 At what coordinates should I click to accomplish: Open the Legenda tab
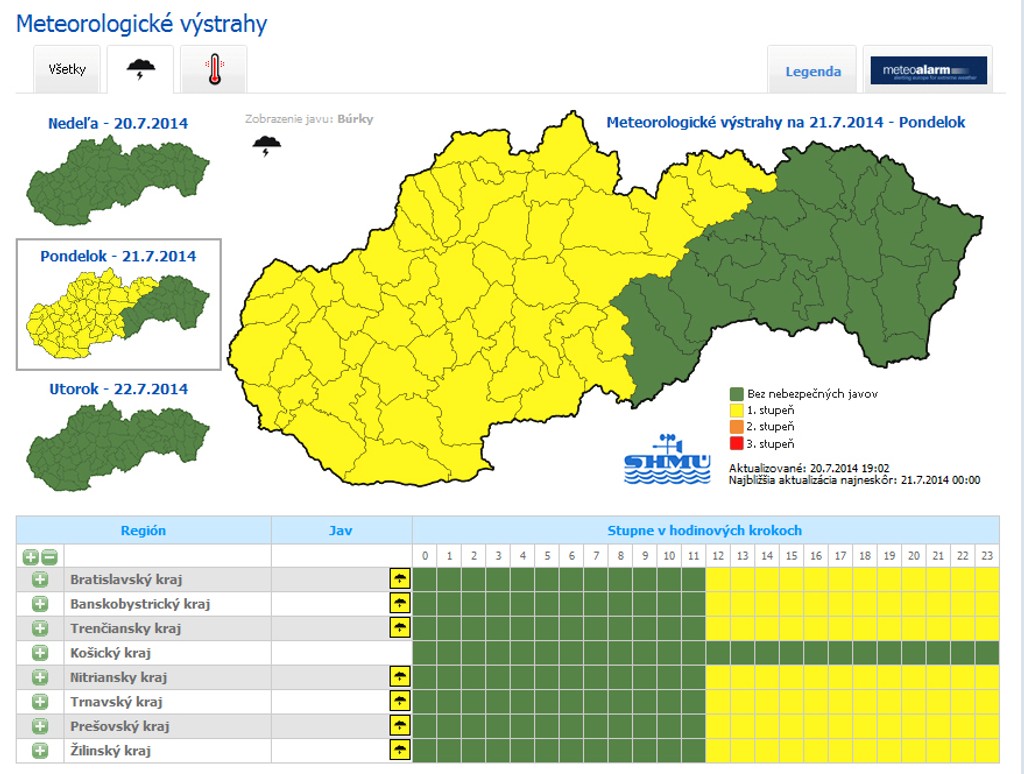(812, 71)
